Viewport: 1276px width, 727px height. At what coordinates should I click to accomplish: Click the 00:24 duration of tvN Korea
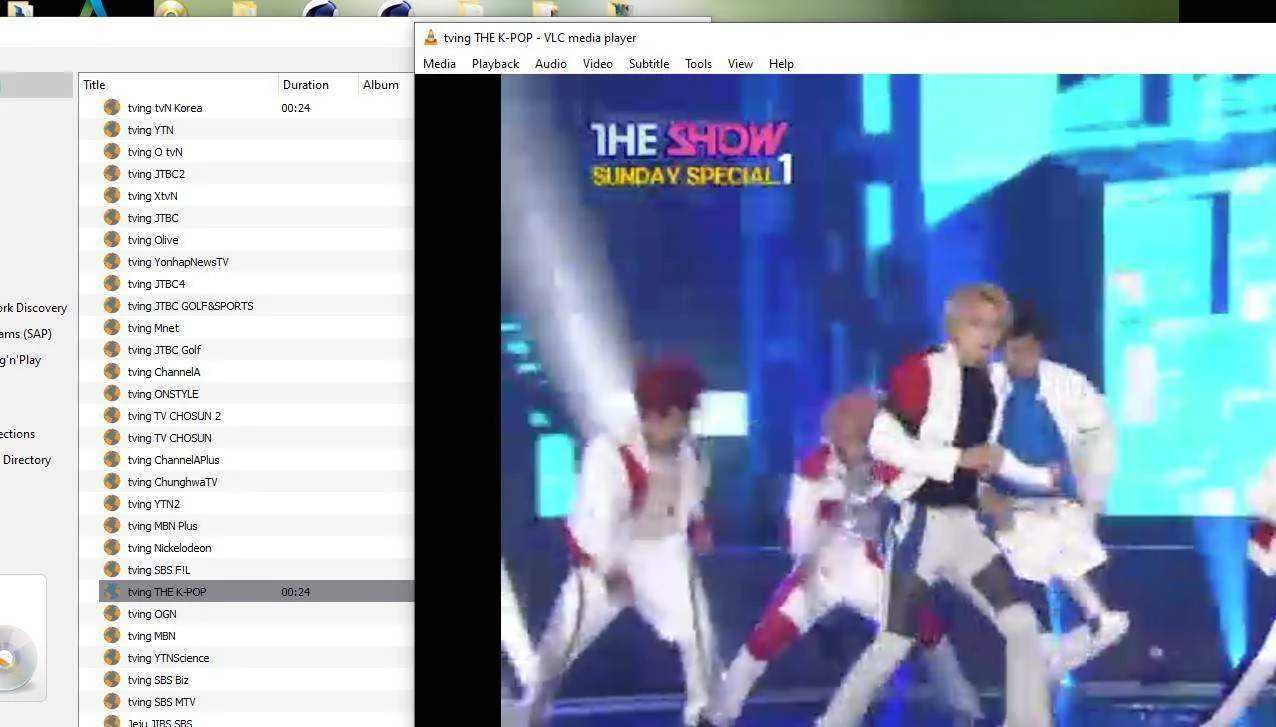coord(295,108)
